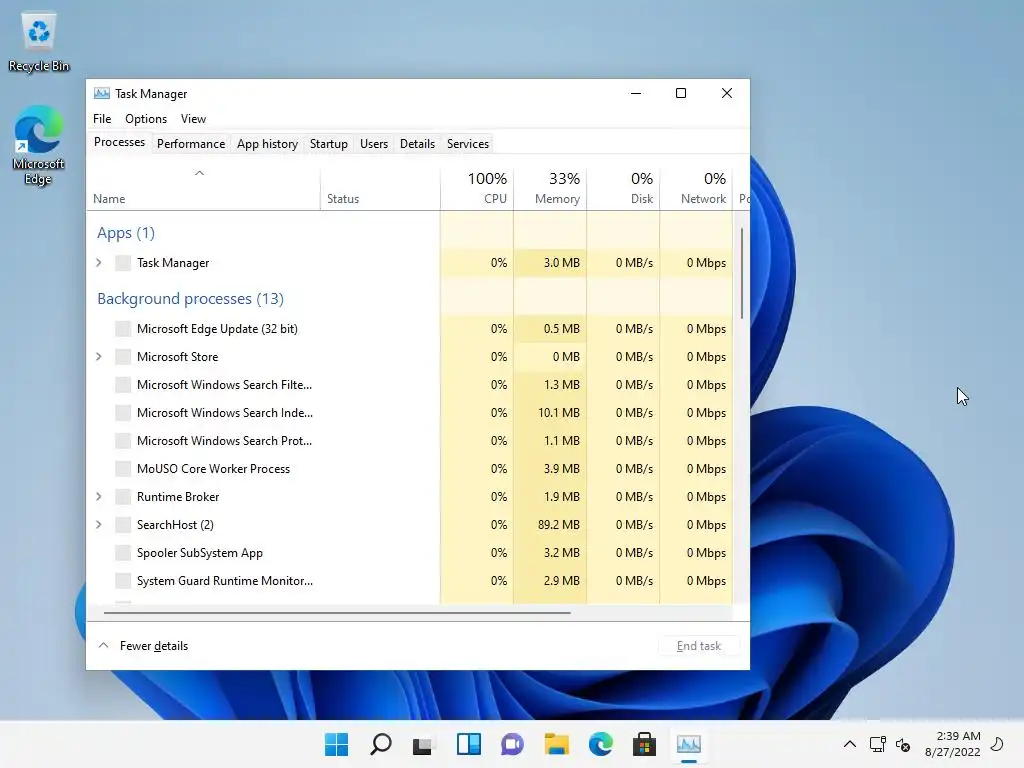Select Microsoft Windows Search Filte... row

[x=409, y=385]
